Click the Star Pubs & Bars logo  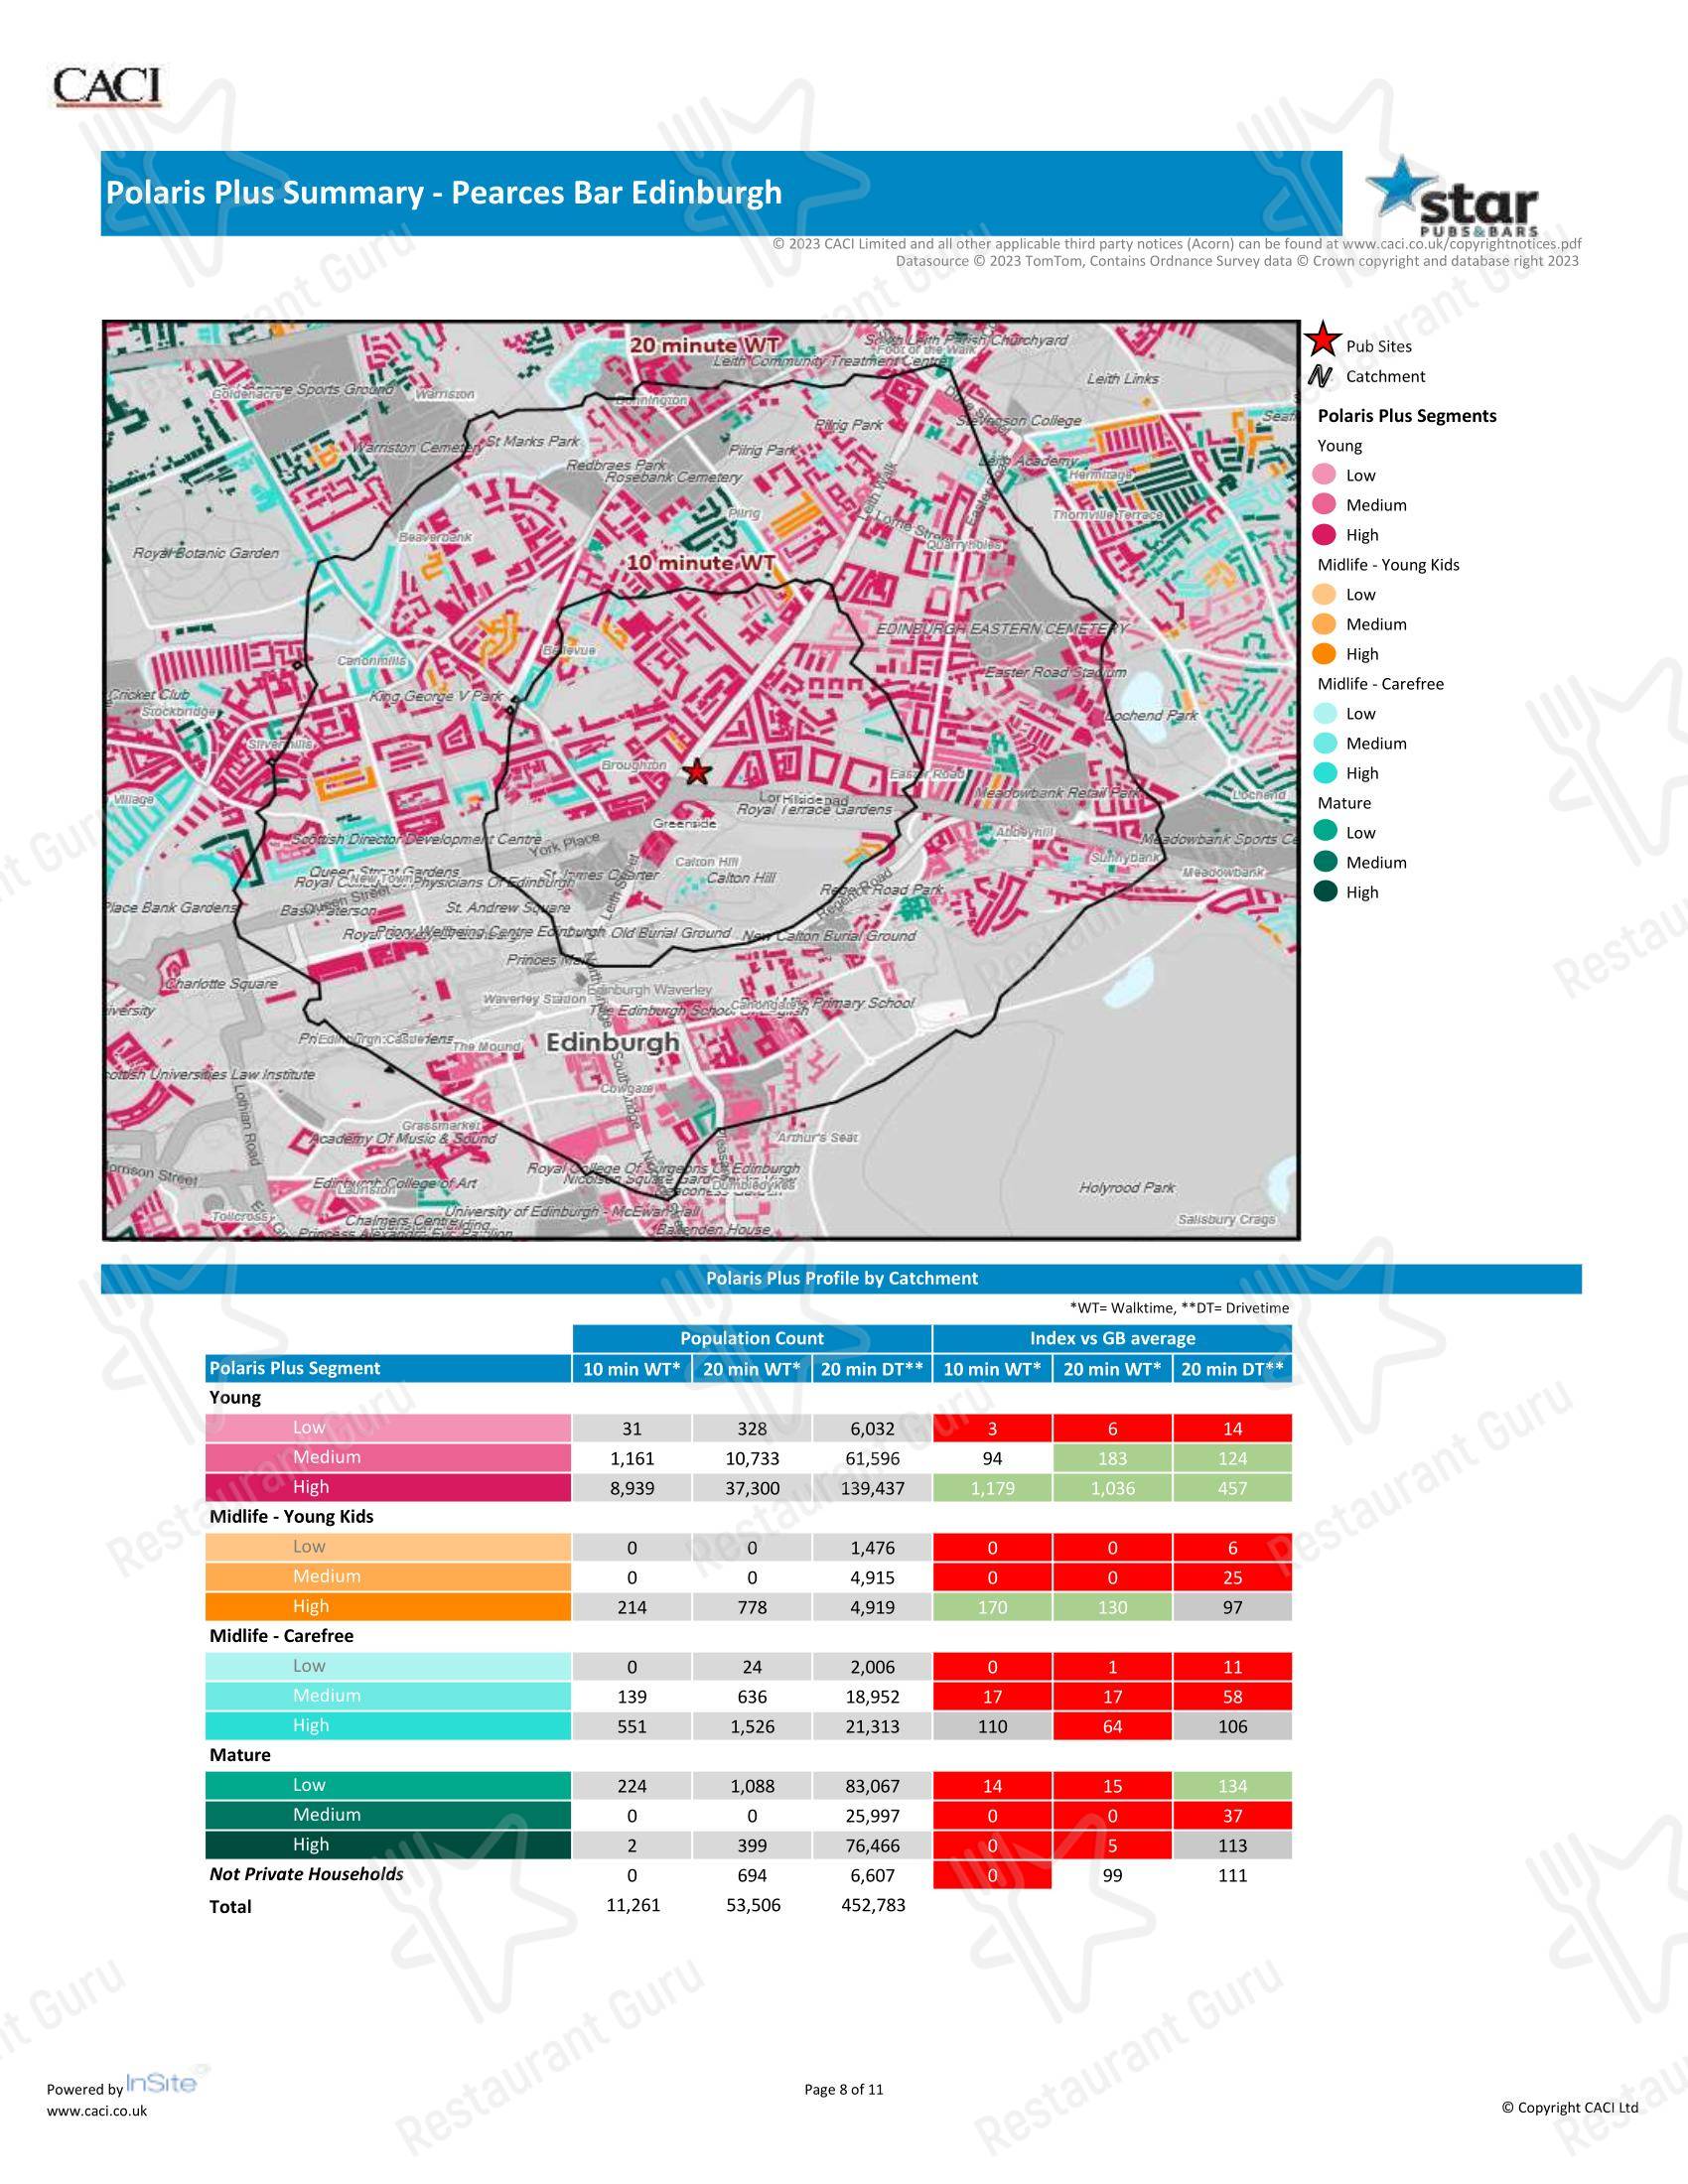[x=1453, y=195]
